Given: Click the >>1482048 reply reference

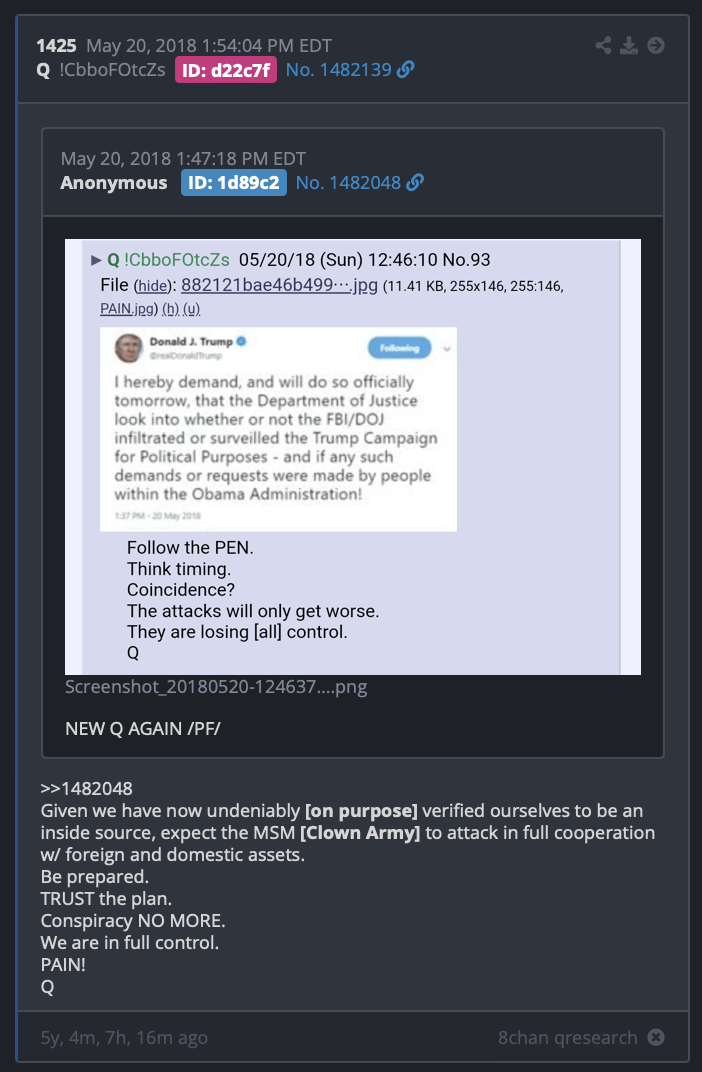Looking at the screenshot, I should 87,788.
